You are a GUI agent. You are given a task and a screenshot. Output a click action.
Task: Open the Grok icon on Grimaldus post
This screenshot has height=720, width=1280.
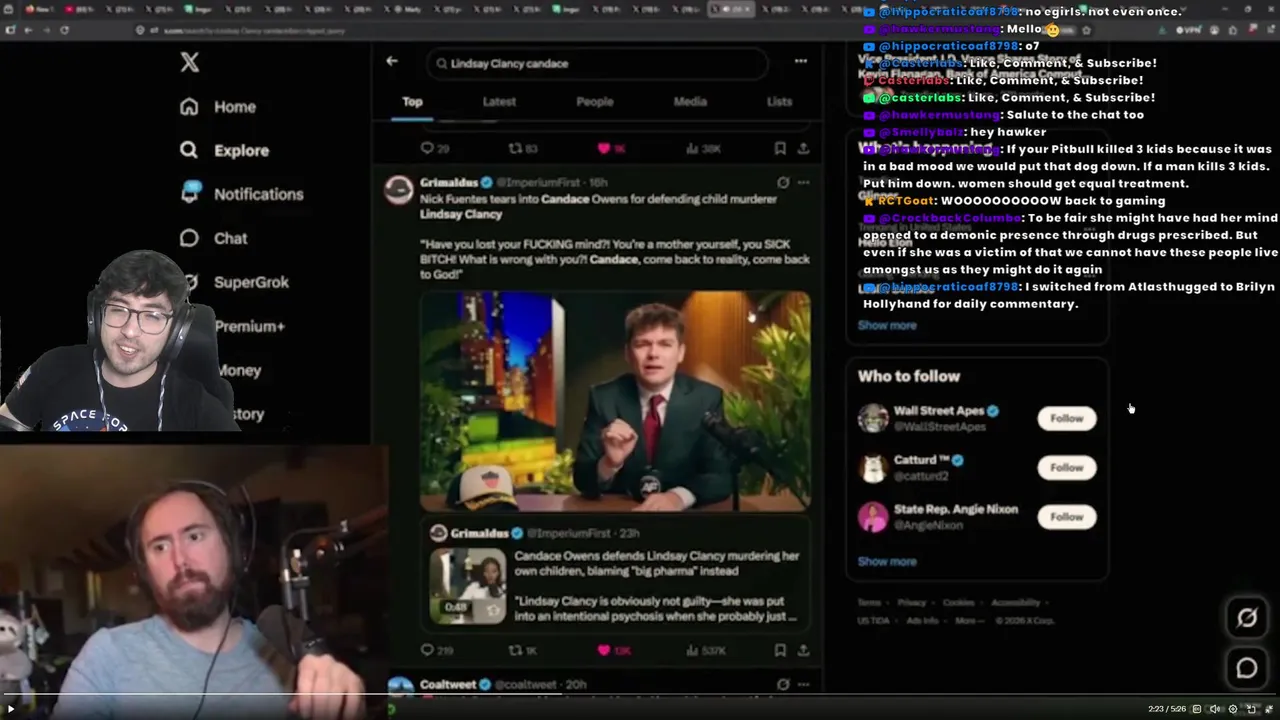point(783,182)
